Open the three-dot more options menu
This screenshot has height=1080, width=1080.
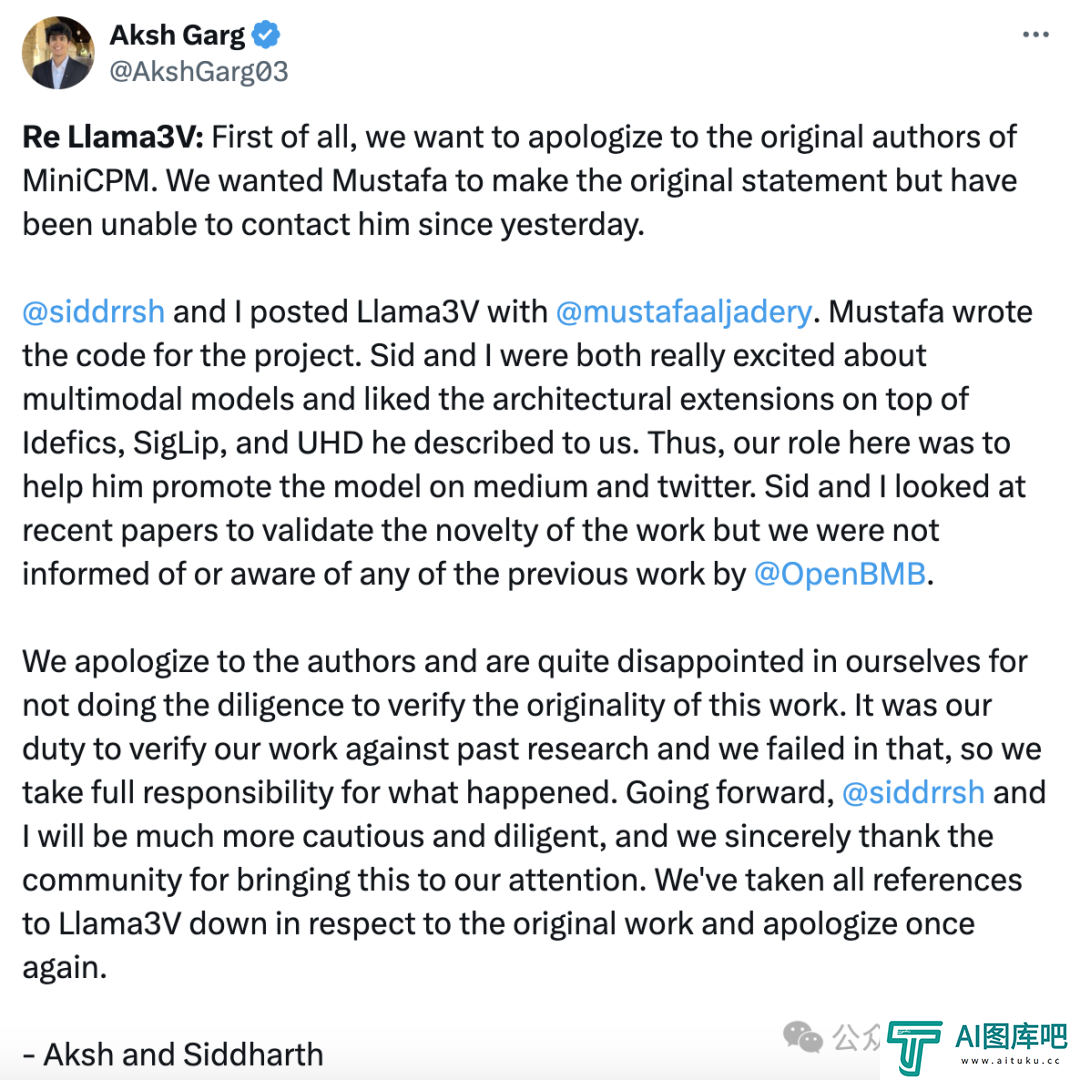(x=1035, y=34)
